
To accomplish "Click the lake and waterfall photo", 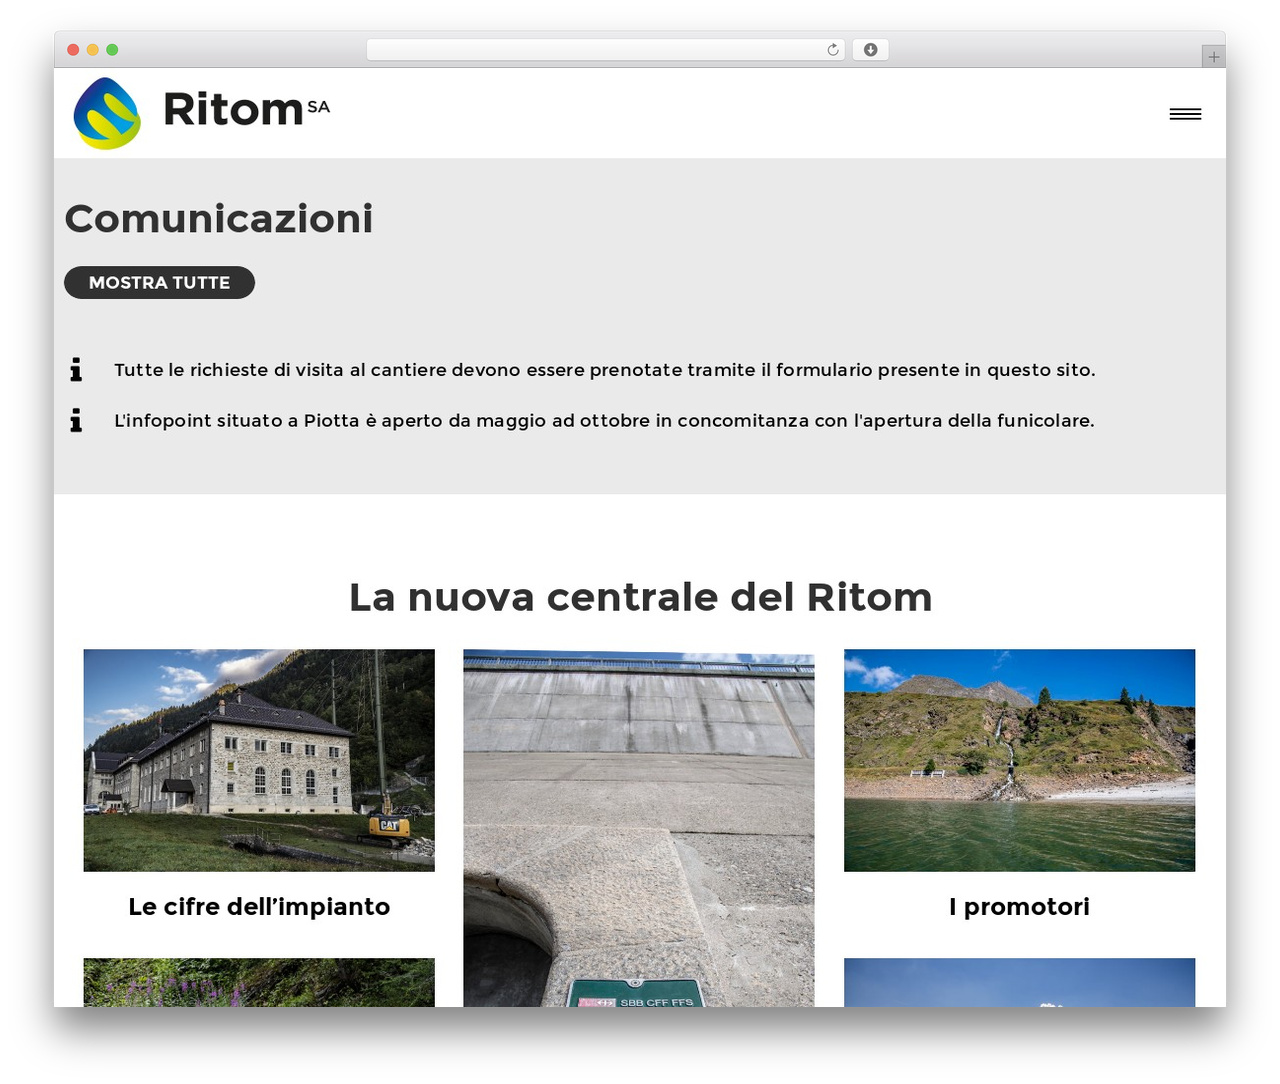I will (x=1019, y=760).
